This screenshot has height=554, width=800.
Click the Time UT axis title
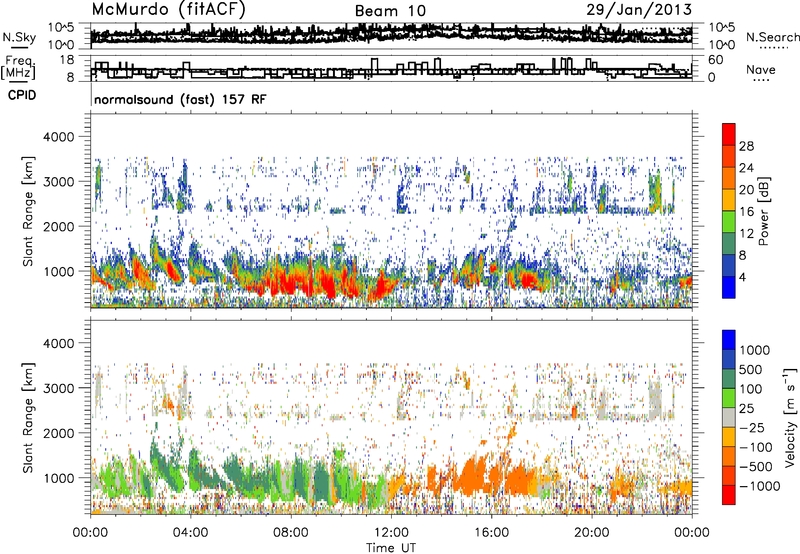[391, 548]
